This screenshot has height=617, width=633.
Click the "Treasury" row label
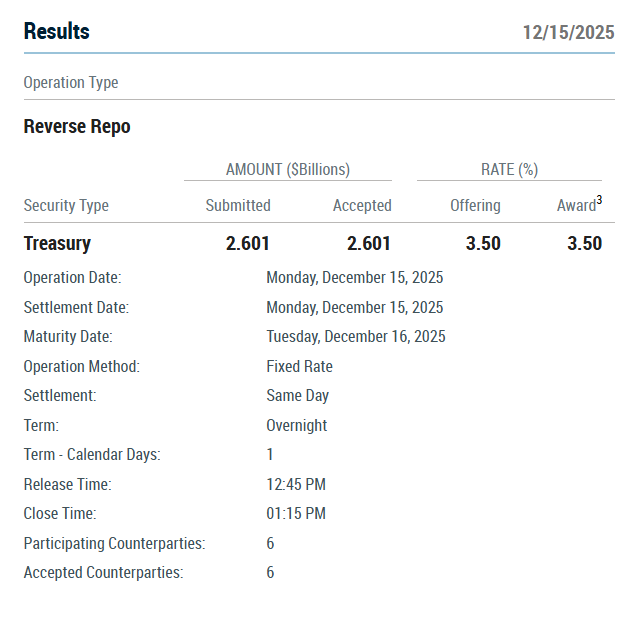(57, 243)
